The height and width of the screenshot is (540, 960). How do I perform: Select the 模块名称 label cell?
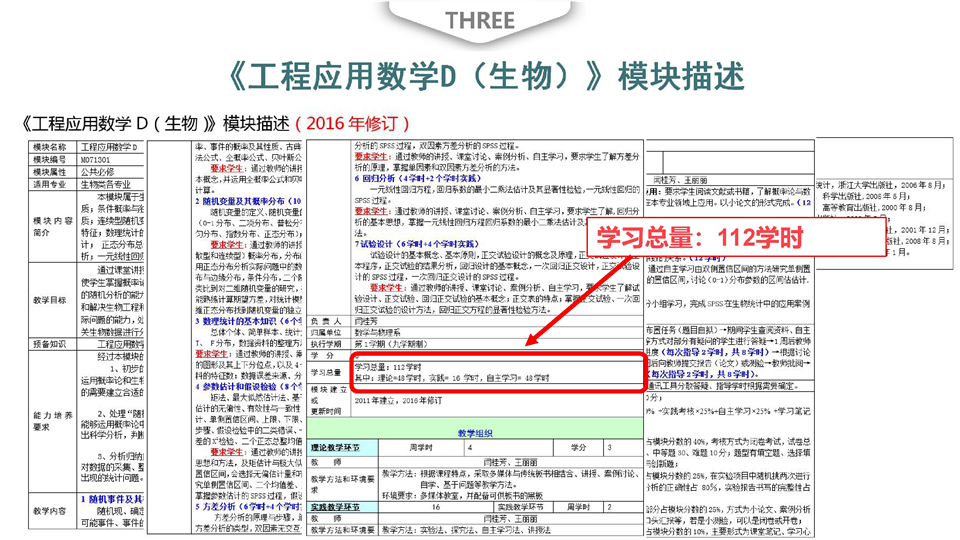[50, 146]
